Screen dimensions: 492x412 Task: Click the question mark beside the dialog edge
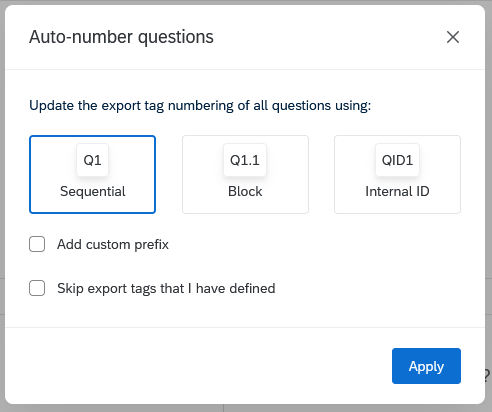tap(488, 375)
